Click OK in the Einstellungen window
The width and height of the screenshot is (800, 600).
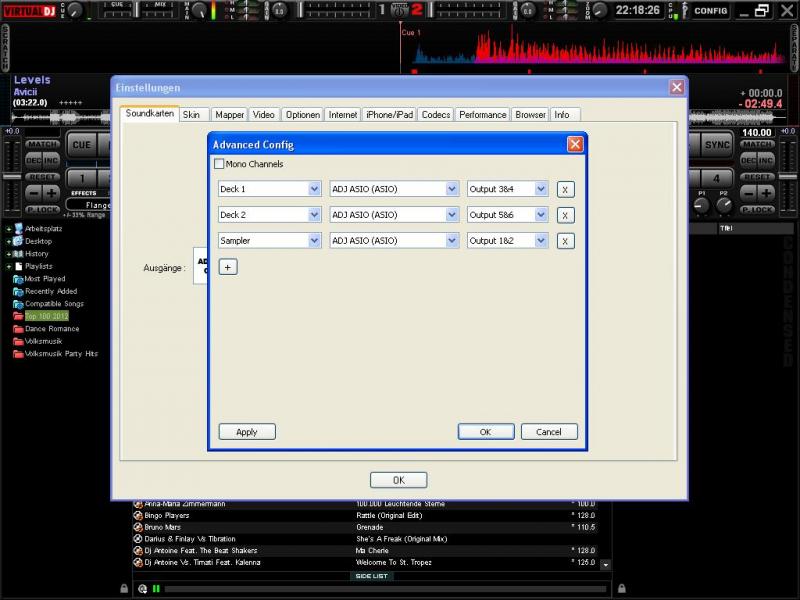399,480
